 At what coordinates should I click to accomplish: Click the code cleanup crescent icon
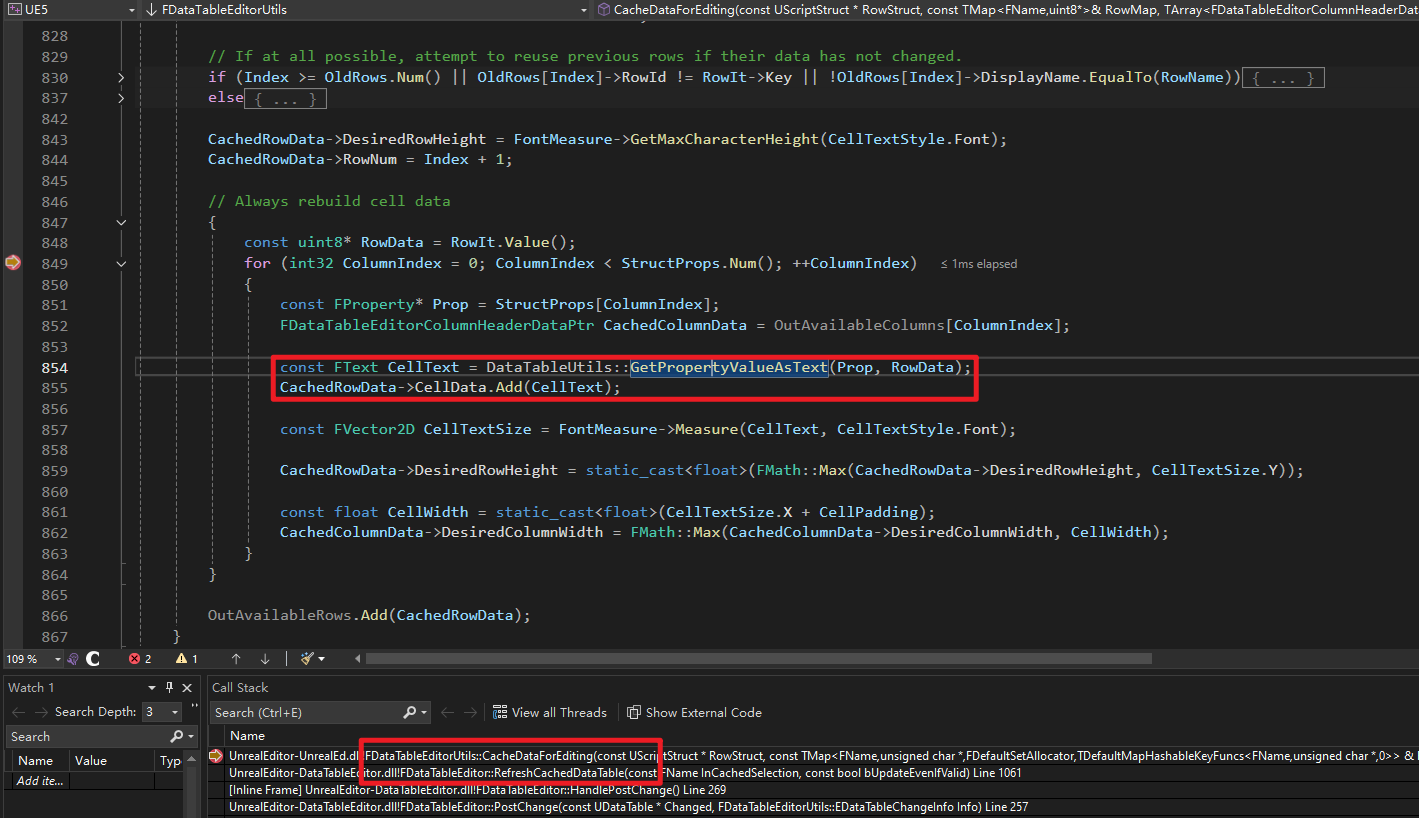pos(93,659)
